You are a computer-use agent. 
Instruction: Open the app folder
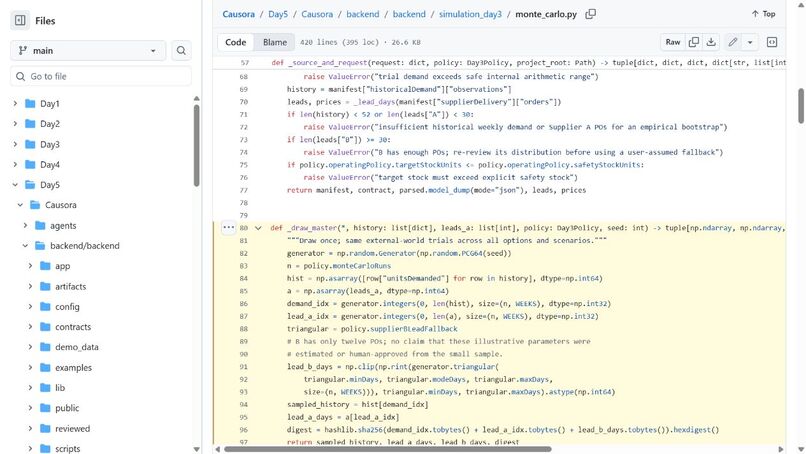(x=63, y=266)
